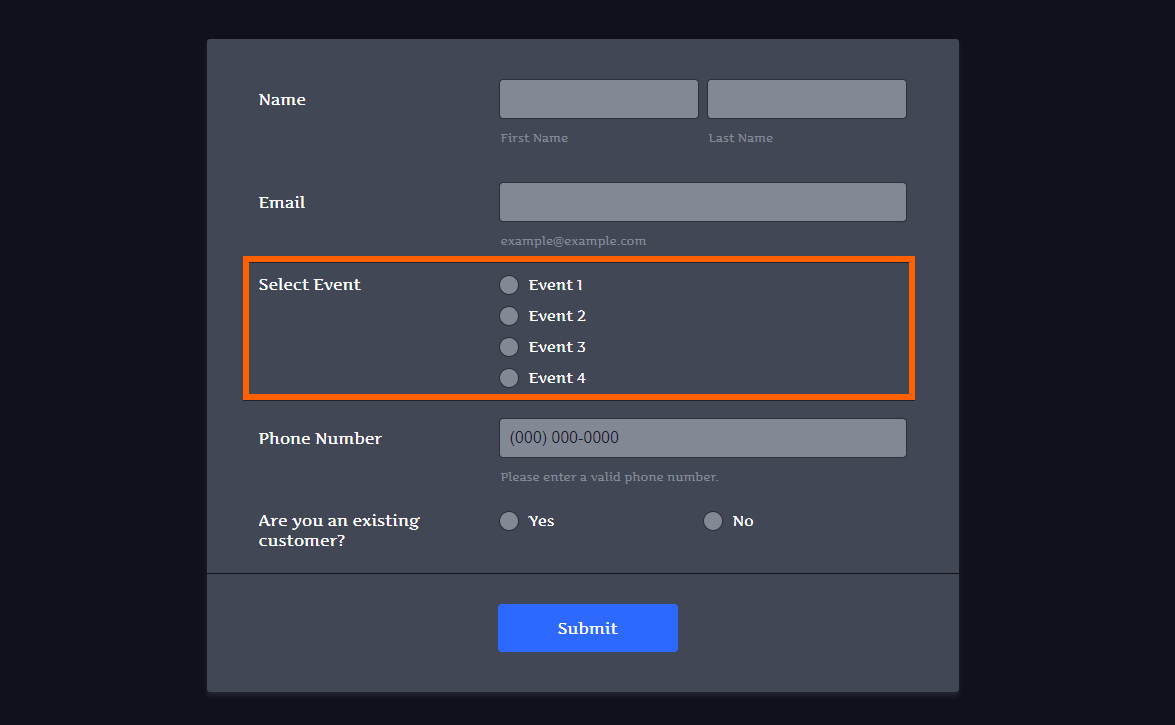1175x725 pixels.
Task: Click the Phone Number label
Action: 320,439
